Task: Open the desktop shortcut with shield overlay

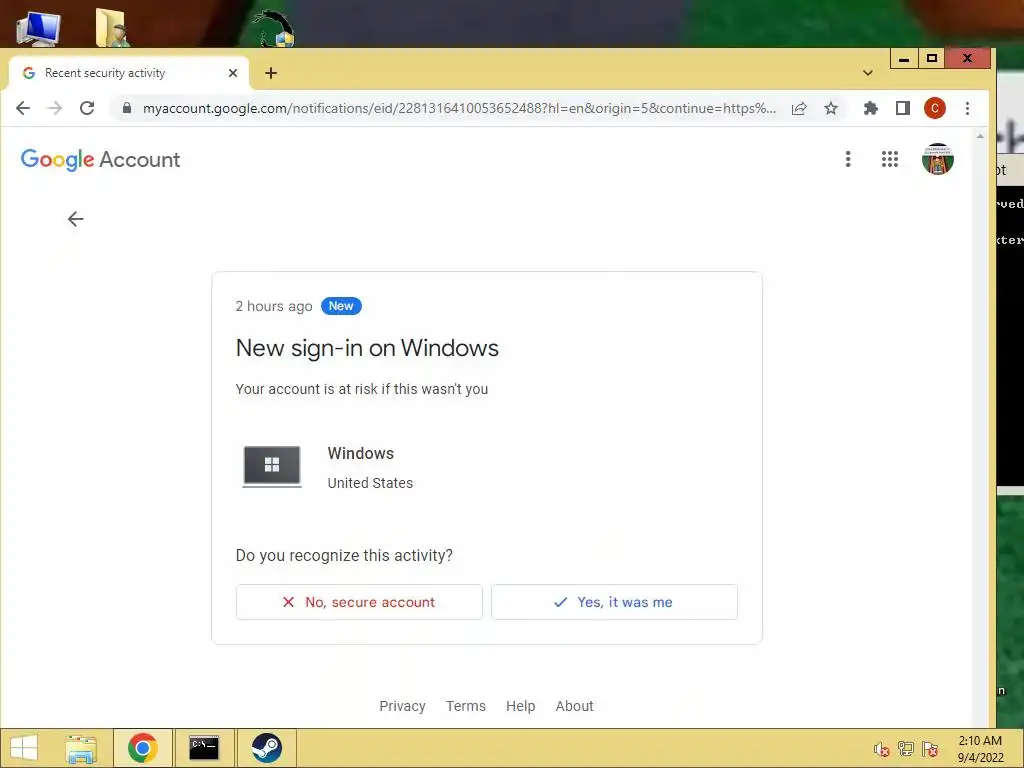Action: 274,28
